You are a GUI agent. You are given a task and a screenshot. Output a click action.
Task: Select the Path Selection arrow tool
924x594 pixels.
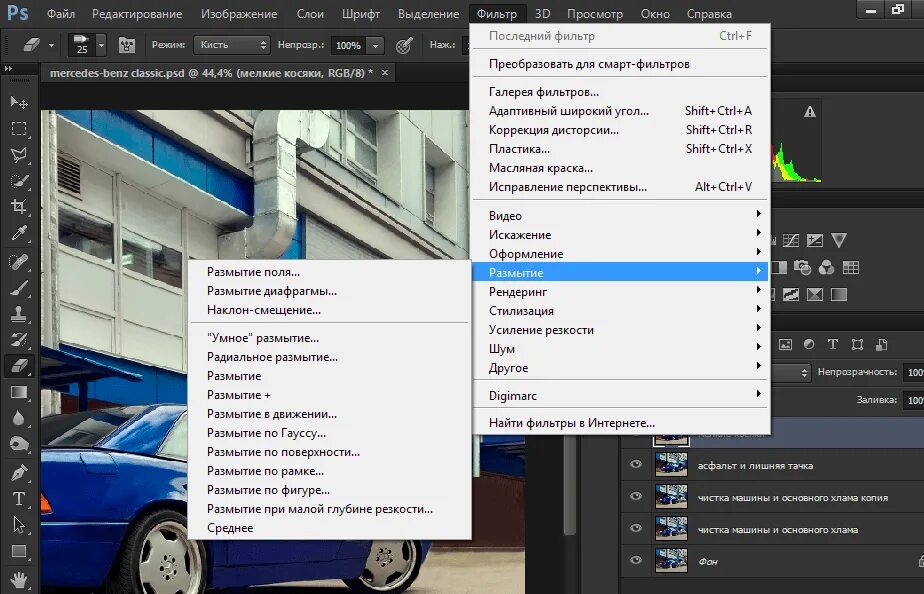(x=19, y=524)
